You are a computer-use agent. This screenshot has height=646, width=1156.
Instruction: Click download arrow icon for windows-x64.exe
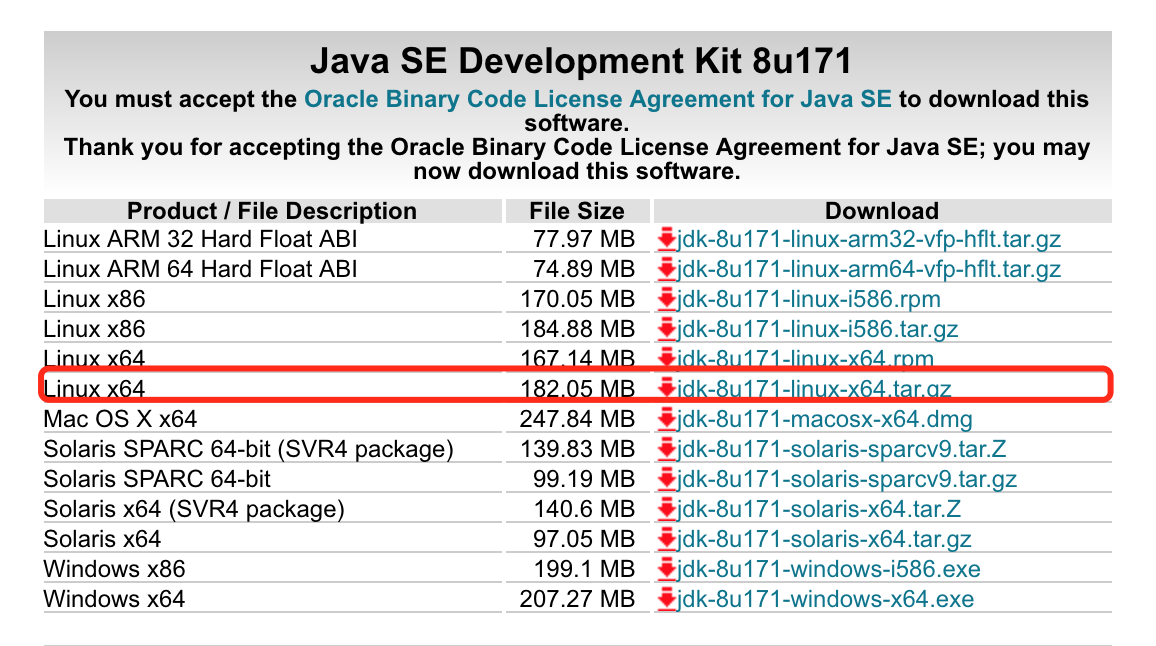point(666,599)
